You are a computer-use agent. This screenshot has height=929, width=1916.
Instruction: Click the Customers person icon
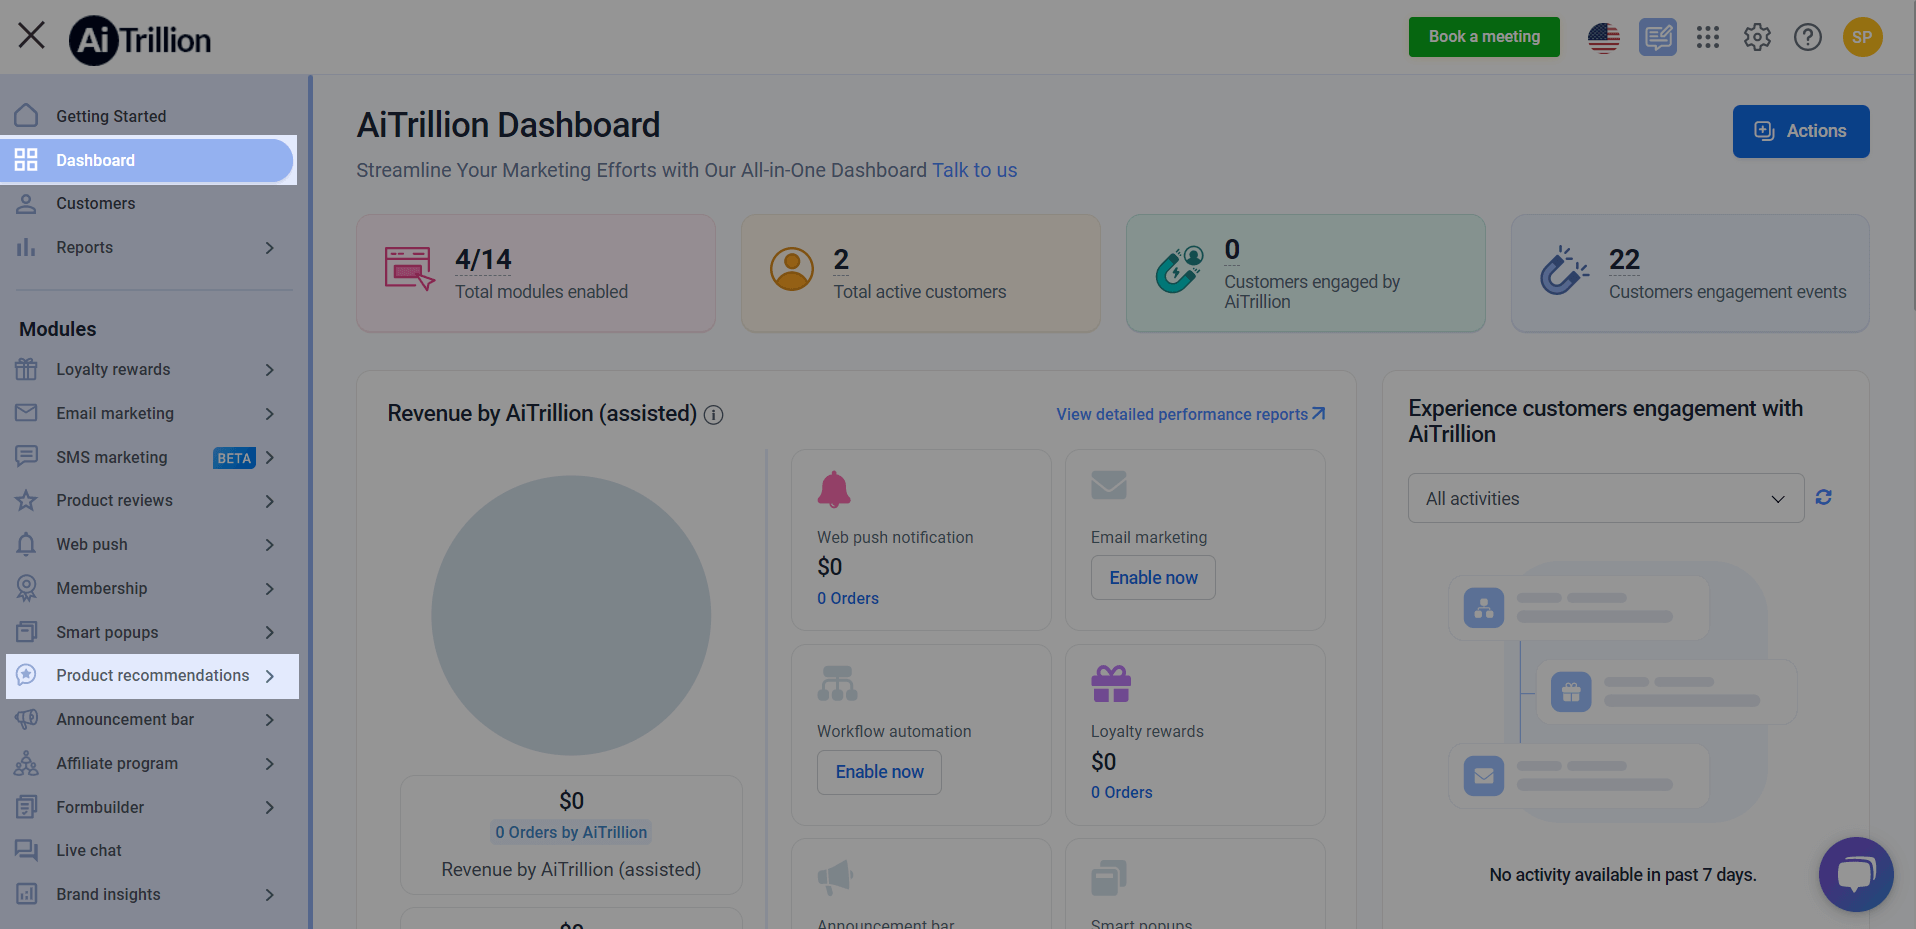click(27, 204)
